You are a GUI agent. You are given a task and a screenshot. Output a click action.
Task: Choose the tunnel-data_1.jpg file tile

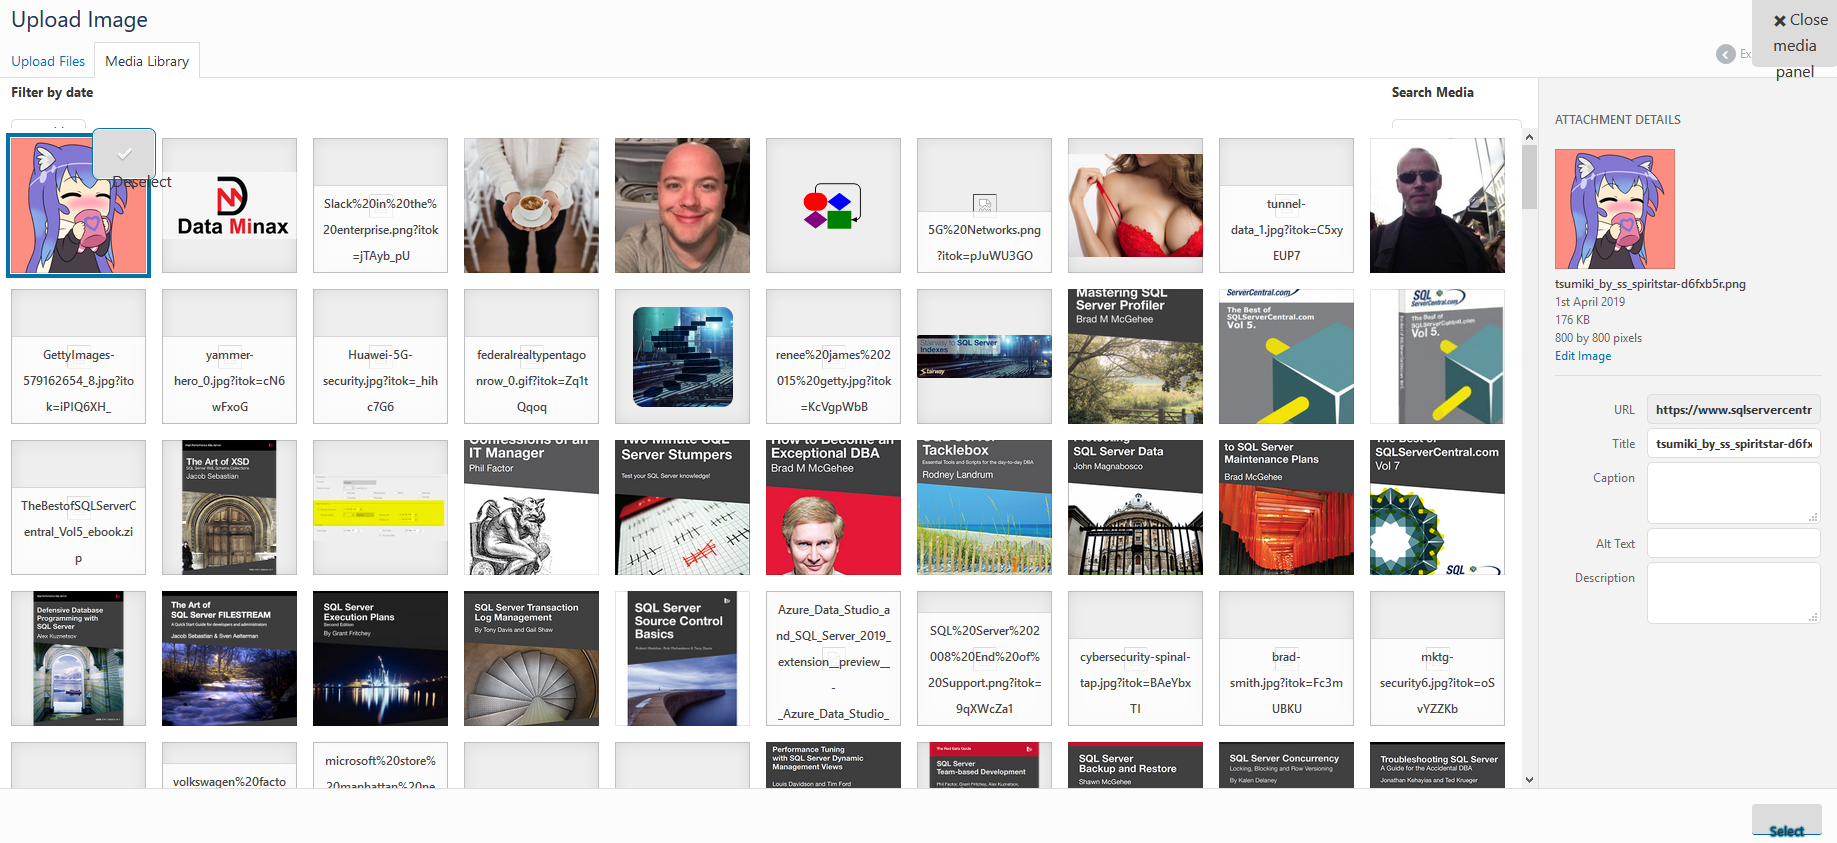coord(1287,206)
